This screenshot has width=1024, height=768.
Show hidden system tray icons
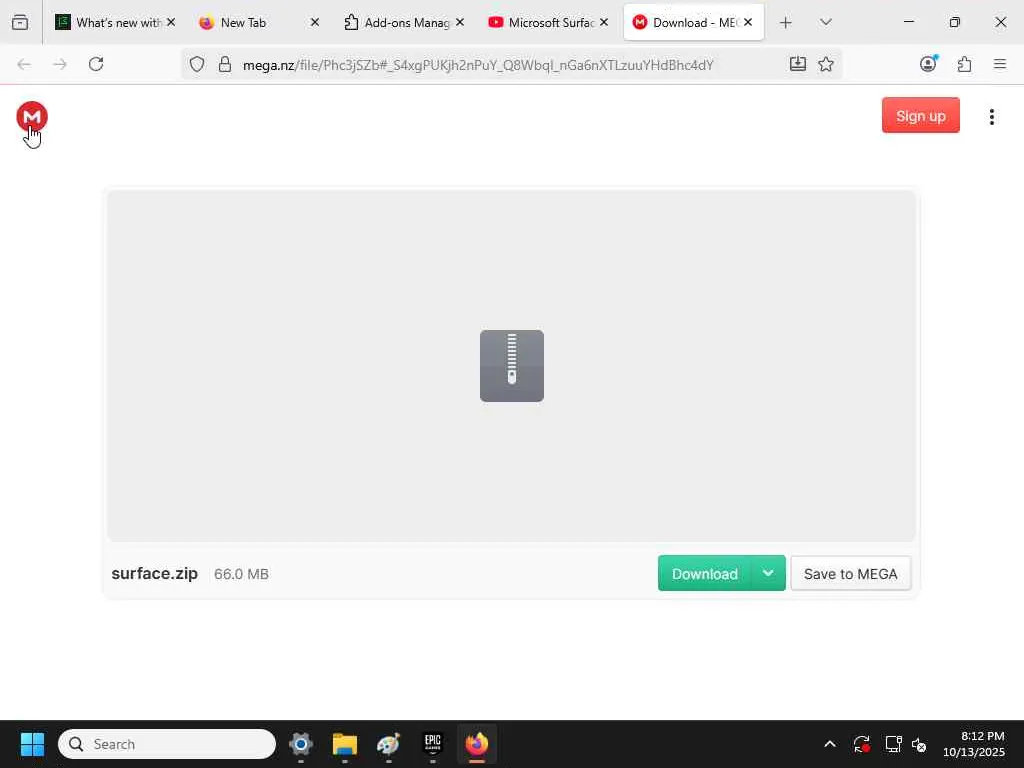pyautogui.click(x=829, y=744)
